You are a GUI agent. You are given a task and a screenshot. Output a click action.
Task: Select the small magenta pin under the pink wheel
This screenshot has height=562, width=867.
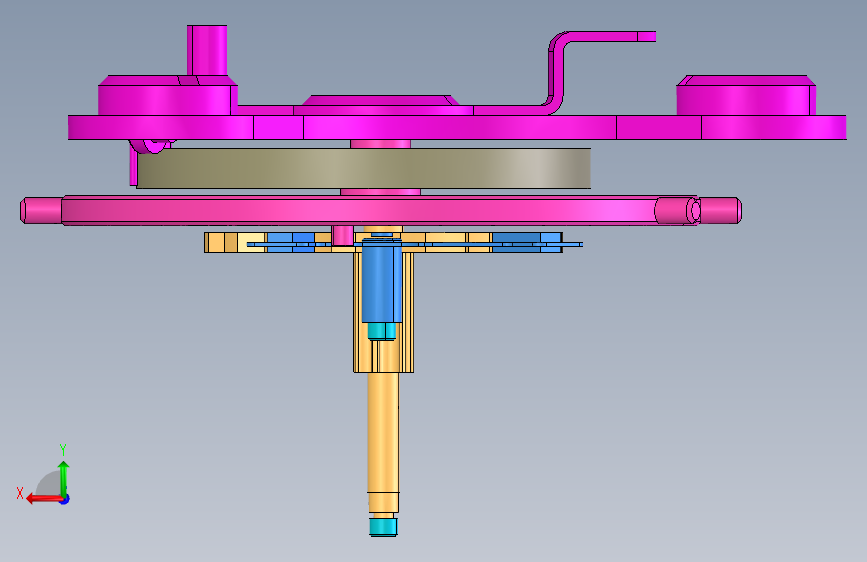point(342,235)
